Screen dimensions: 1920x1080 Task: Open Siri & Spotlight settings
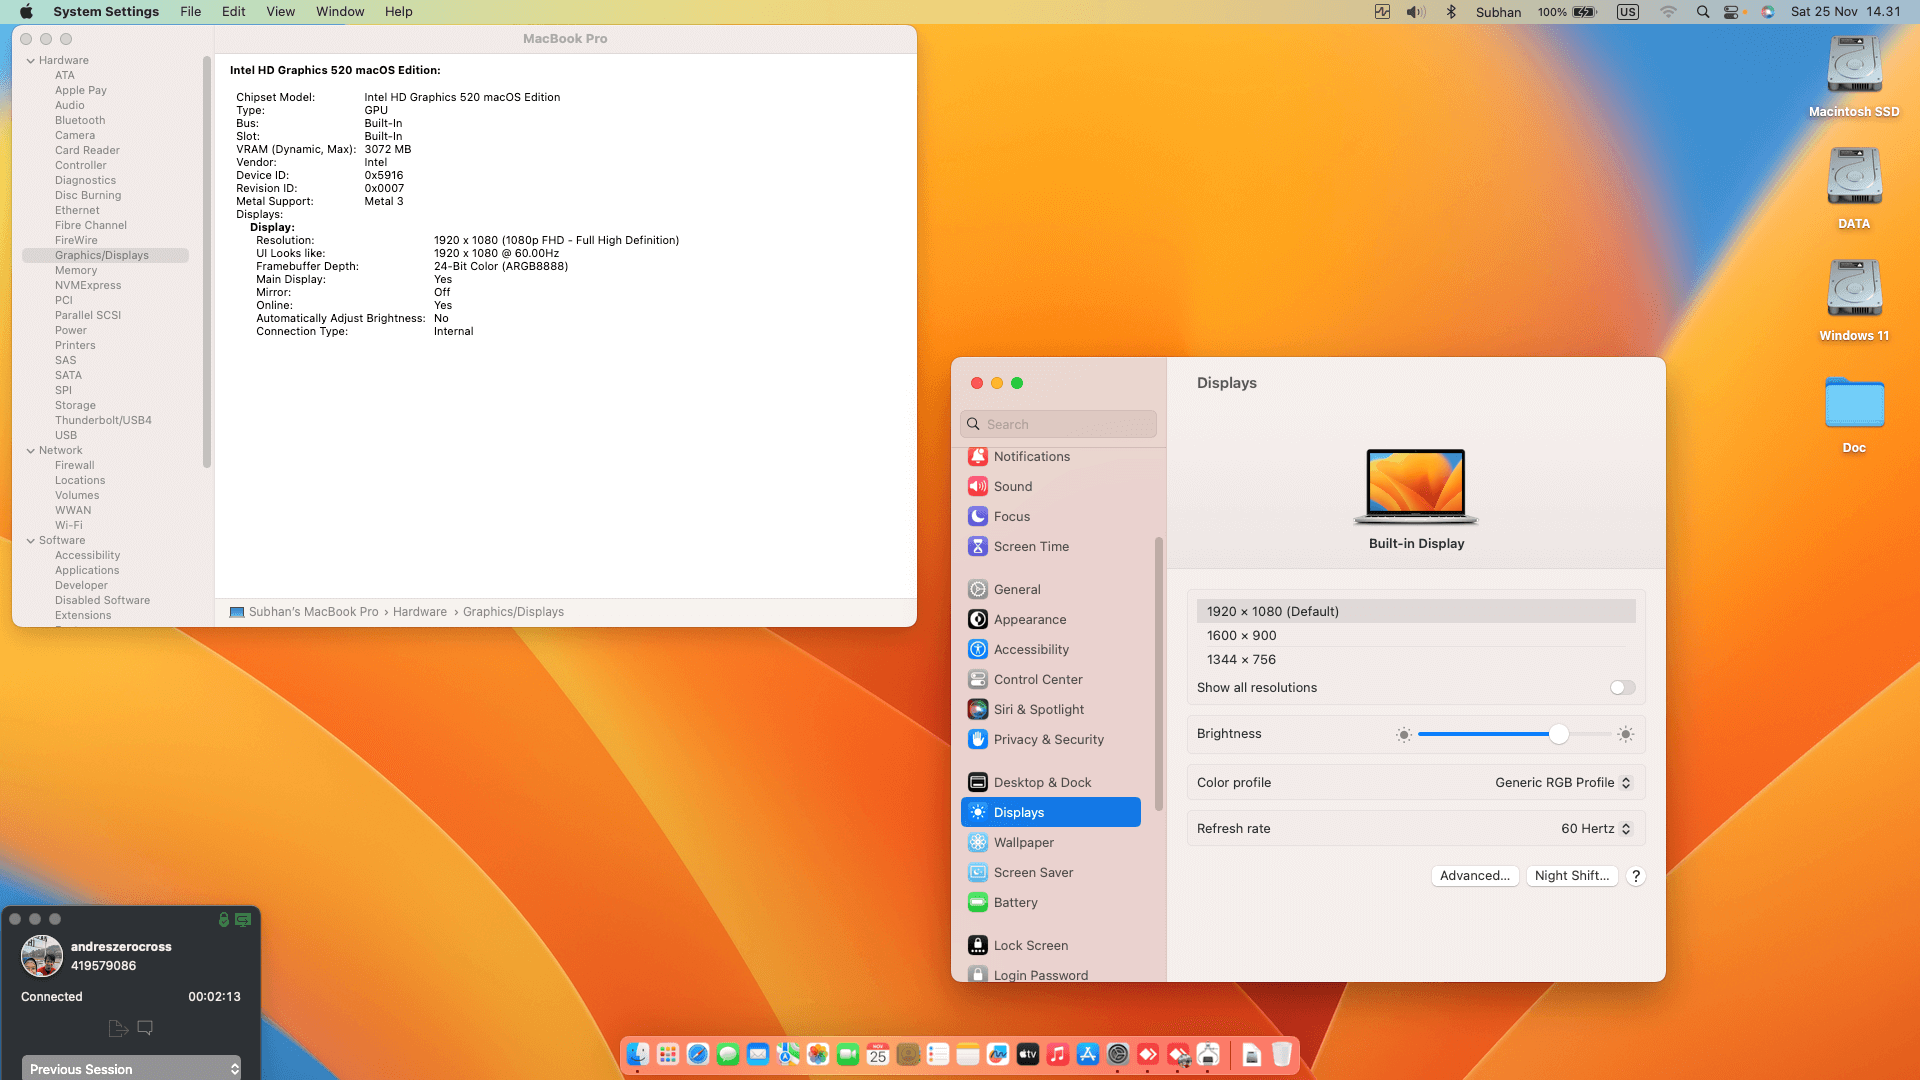[1050, 710]
